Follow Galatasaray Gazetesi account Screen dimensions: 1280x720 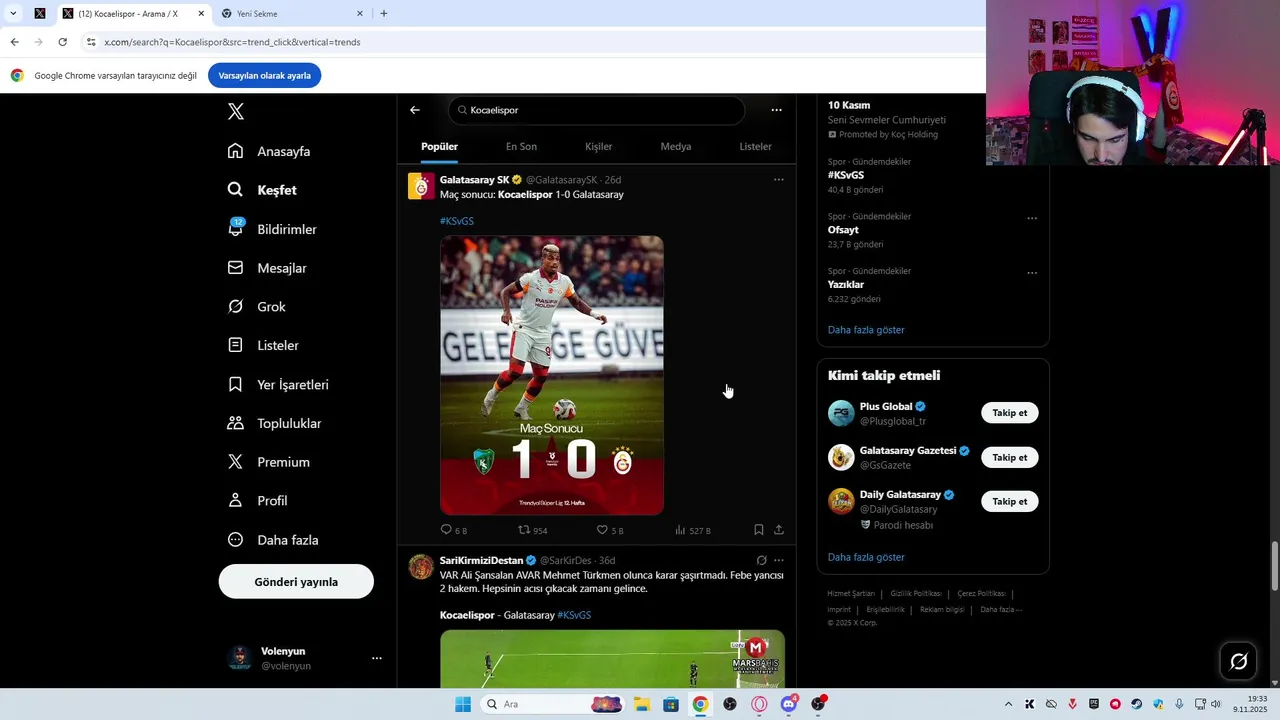tap(1009, 457)
